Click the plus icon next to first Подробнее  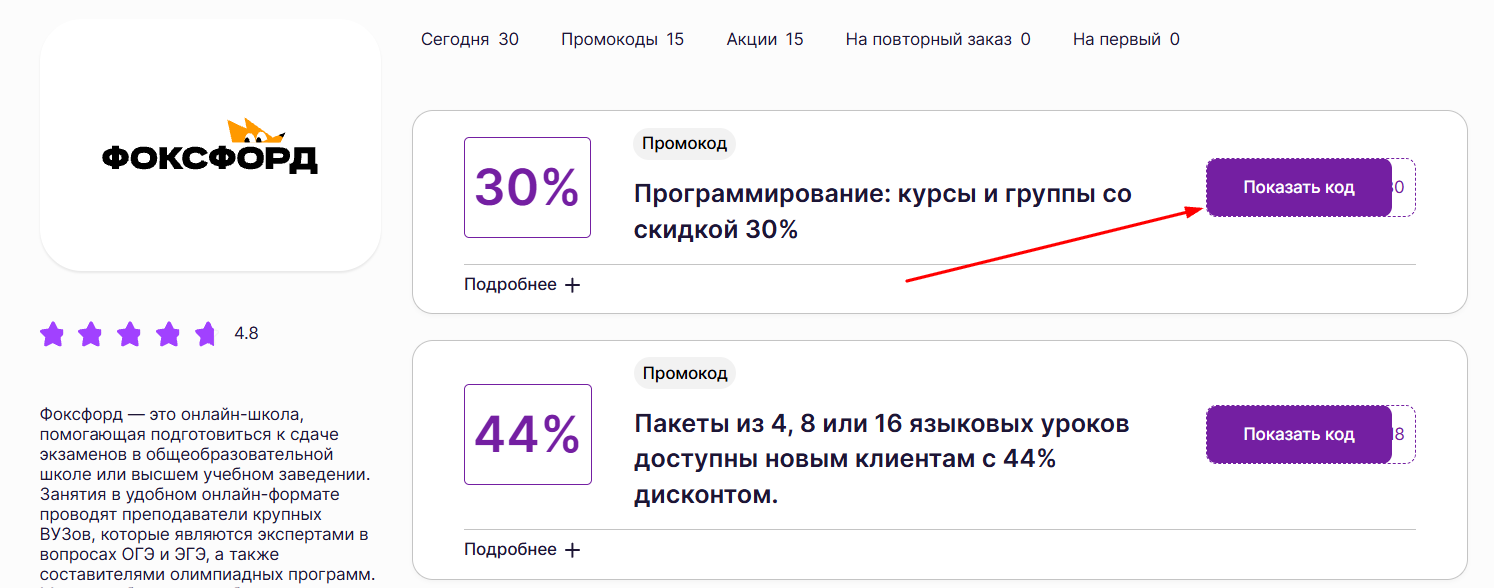[572, 284]
